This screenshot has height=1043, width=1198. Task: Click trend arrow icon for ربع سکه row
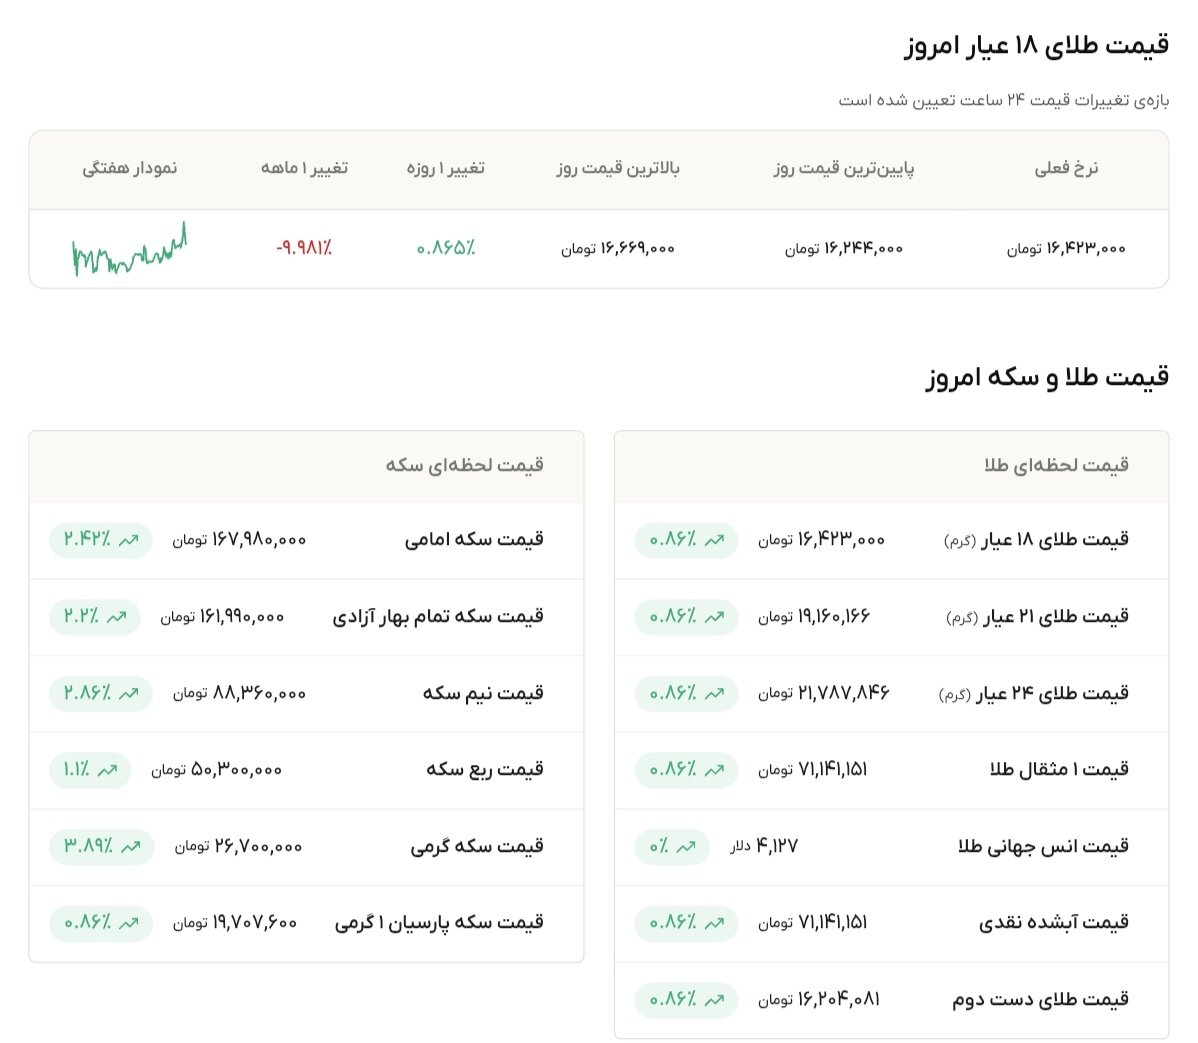[108, 770]
